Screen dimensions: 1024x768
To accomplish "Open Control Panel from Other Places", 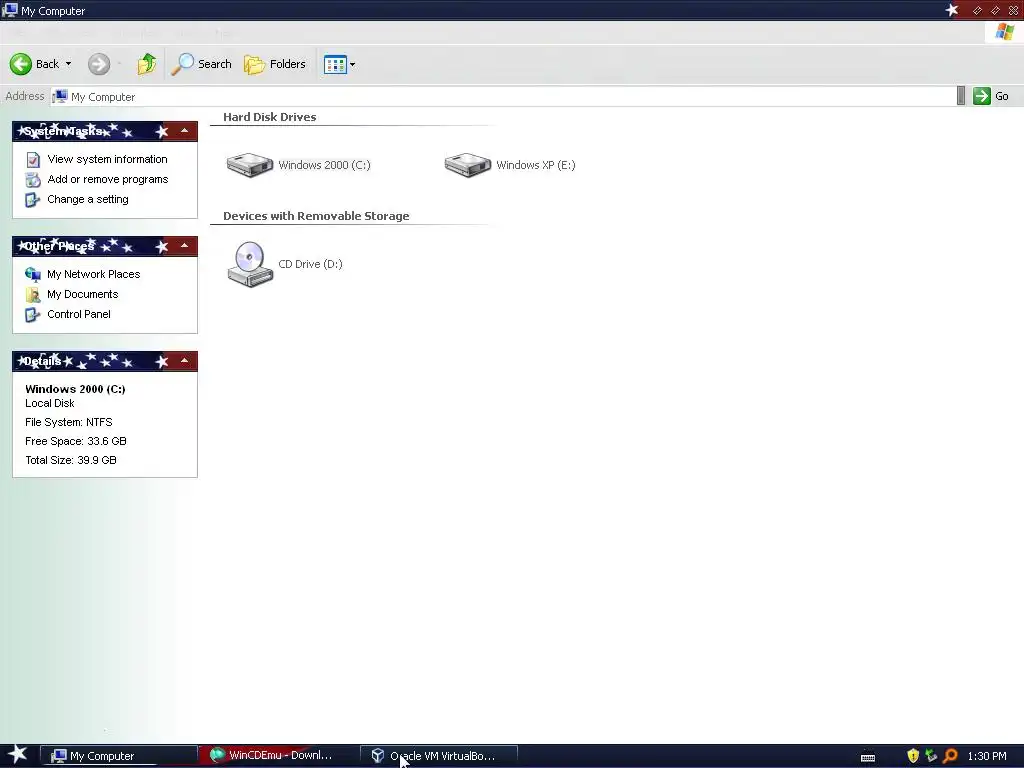I will 78,314.
